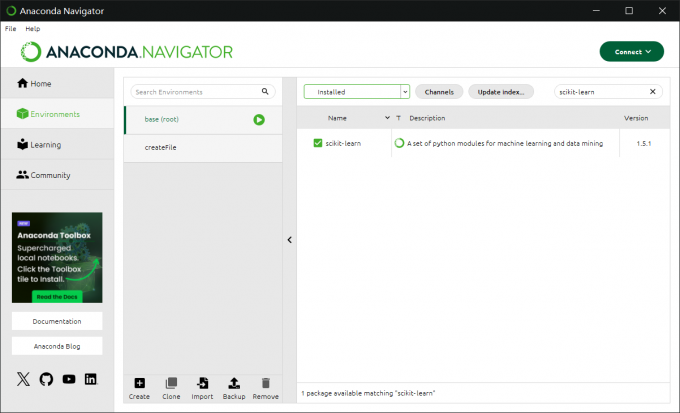This screenshot has height=413, width=680.
Task: Click the package count status text
Action: [368, 393]
